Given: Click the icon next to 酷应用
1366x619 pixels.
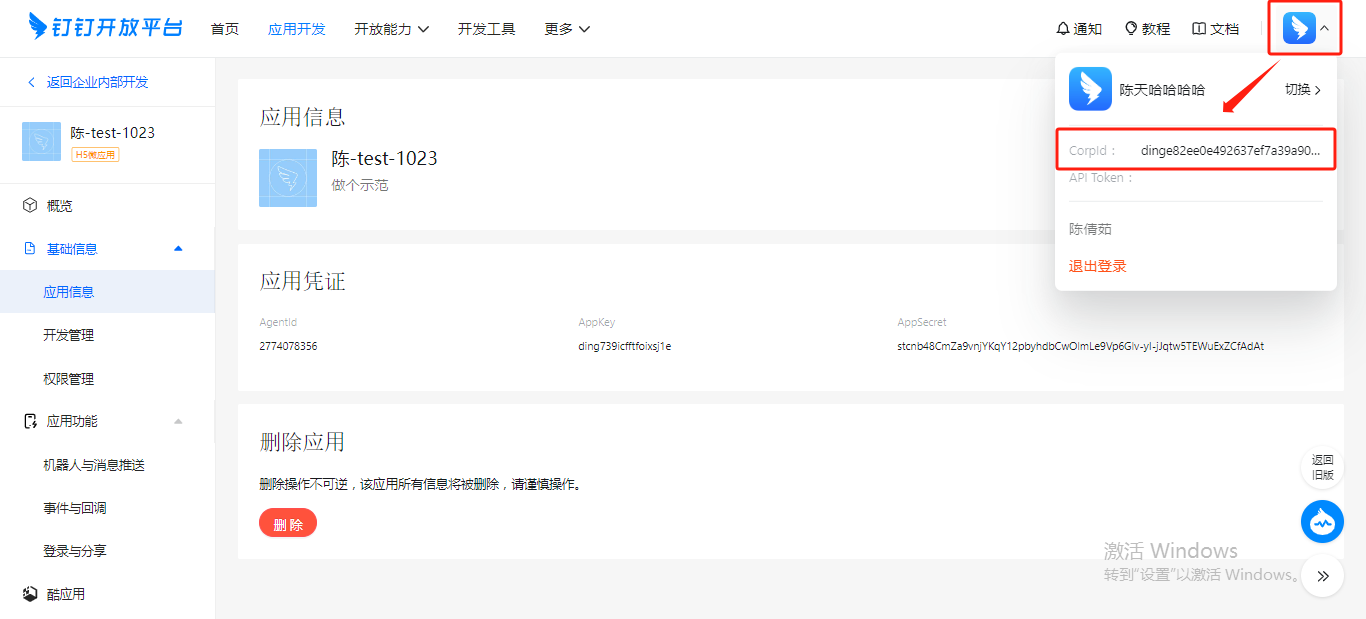Looking at the screenshot, I should [x=30, y=594].
